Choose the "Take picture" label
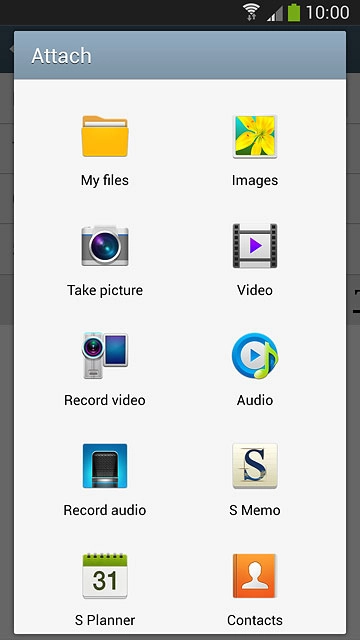 pyautogui.click(x=105, y=290)
